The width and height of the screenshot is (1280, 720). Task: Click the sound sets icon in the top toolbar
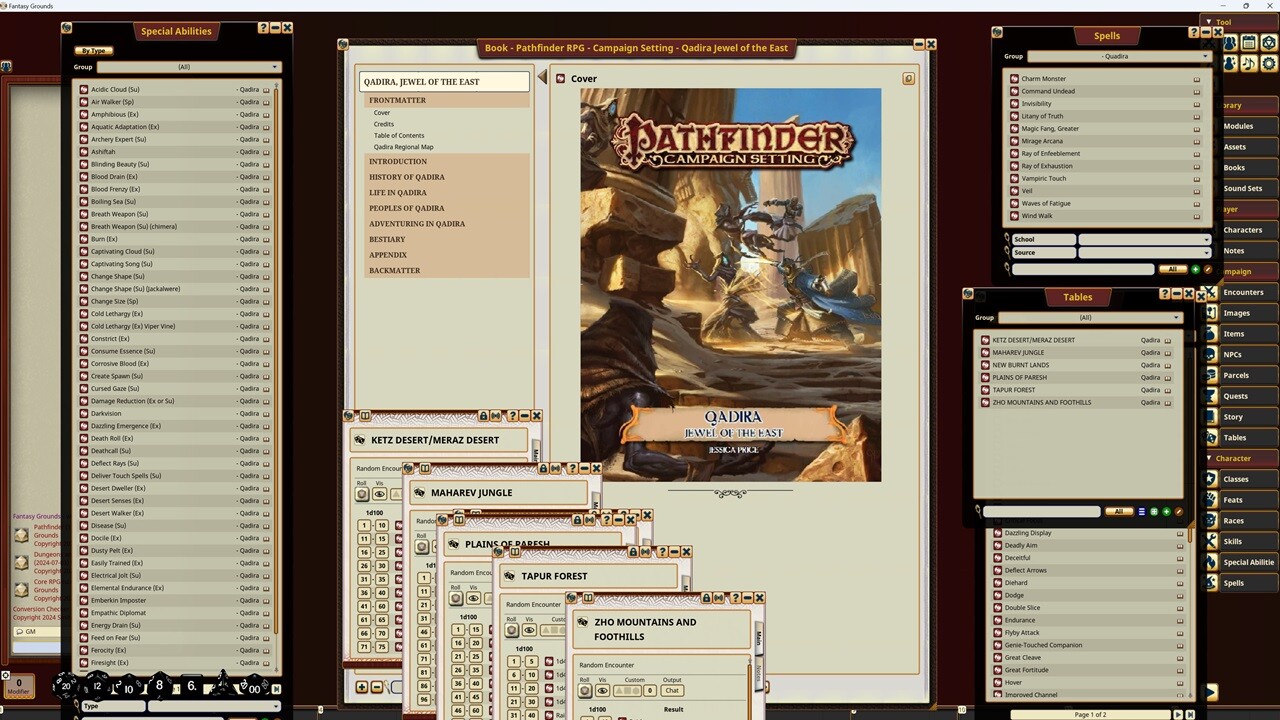point(1248,63)
